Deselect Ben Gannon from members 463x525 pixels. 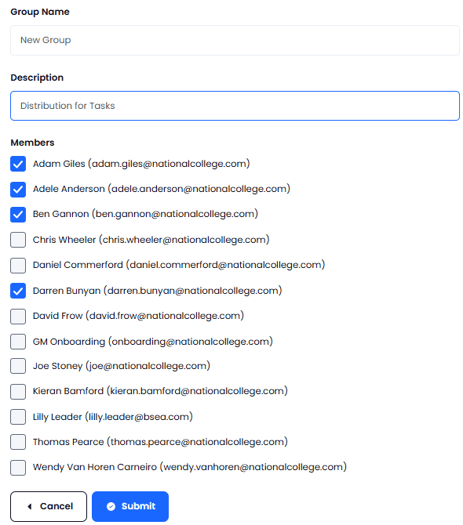(x=18, y=215)
